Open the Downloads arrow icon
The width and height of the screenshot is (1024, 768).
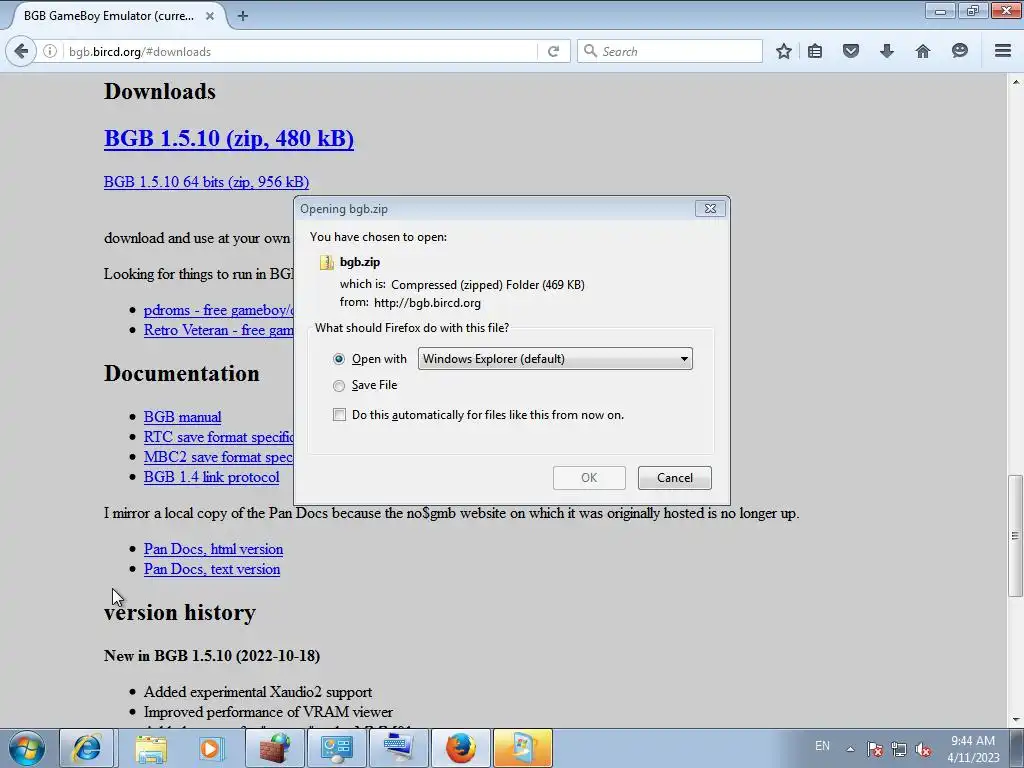tap(887, 51)
